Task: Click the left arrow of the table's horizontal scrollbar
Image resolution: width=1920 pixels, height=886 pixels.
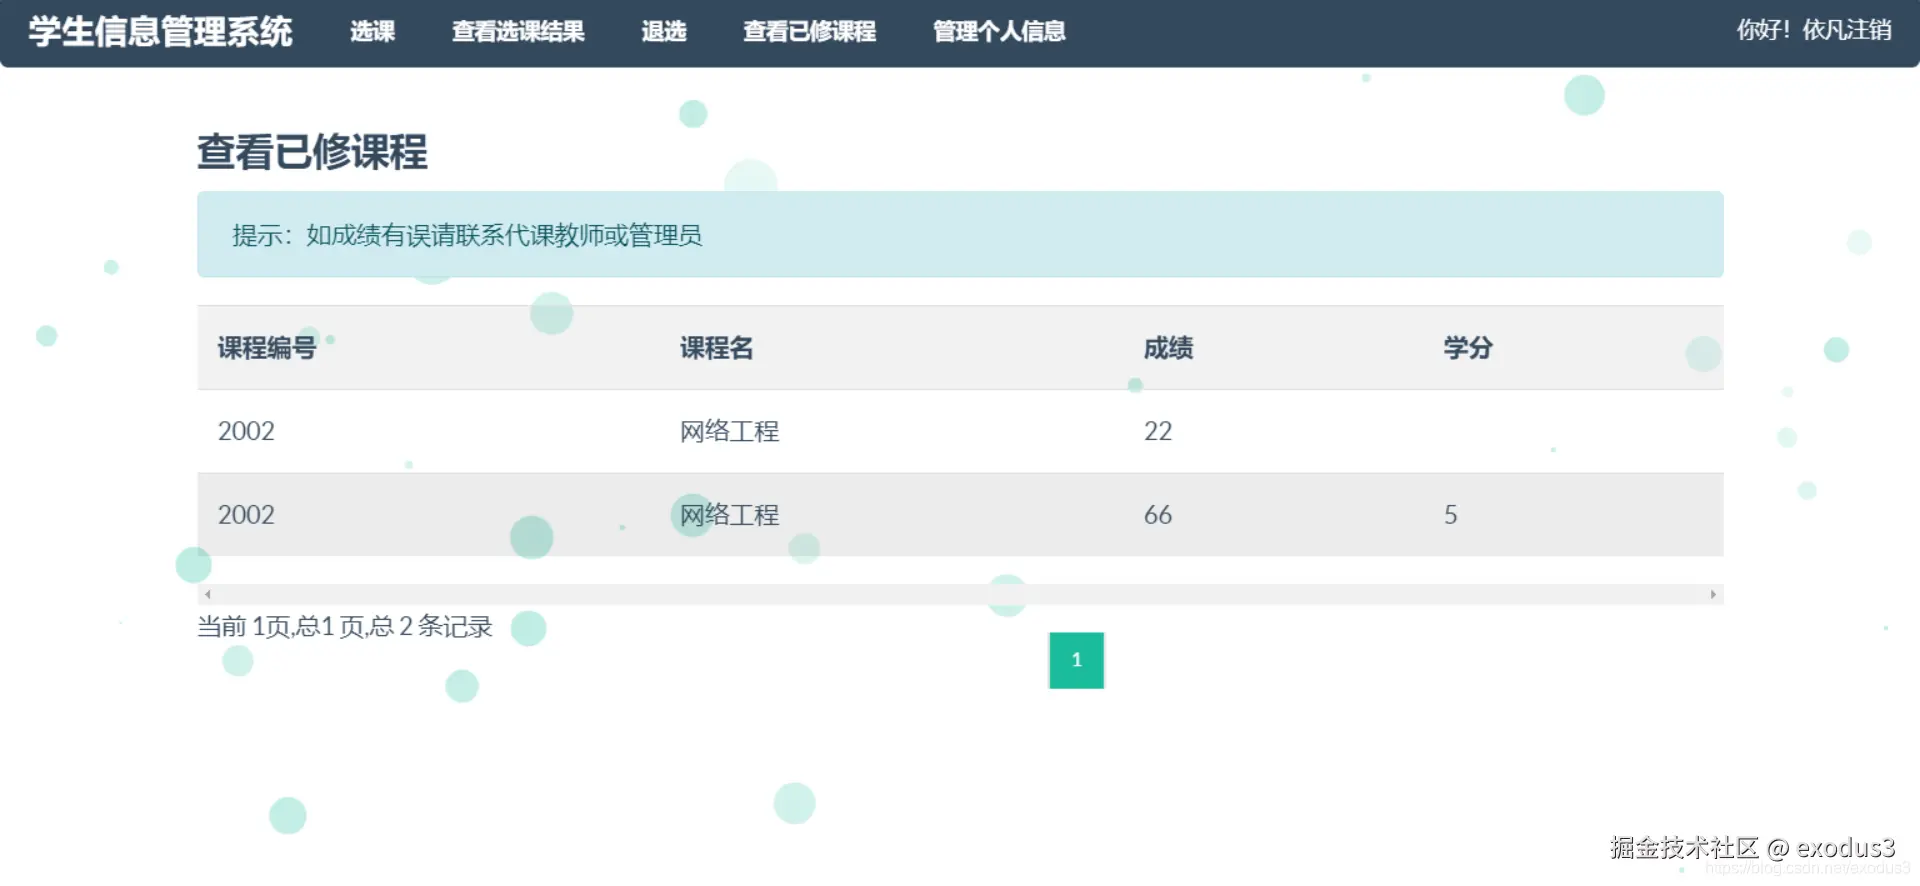Action: (x=208, y=594)
